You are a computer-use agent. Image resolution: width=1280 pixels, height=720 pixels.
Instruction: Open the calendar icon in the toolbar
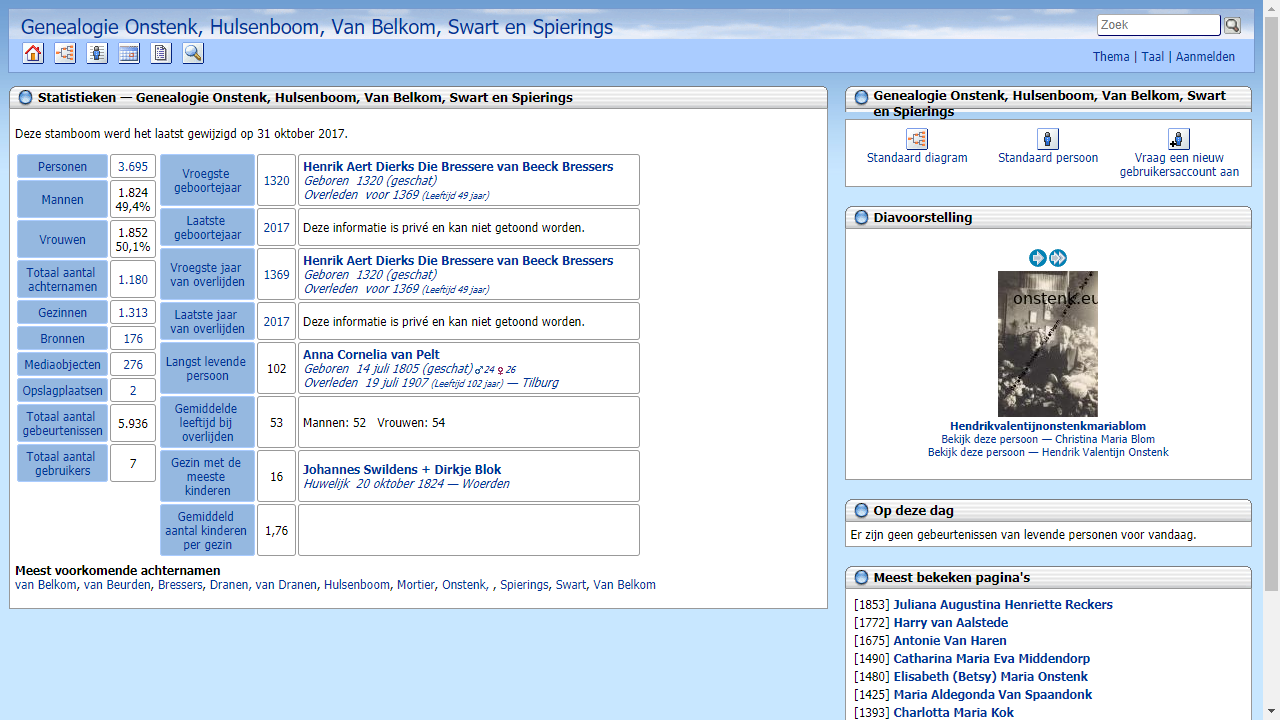129,54
